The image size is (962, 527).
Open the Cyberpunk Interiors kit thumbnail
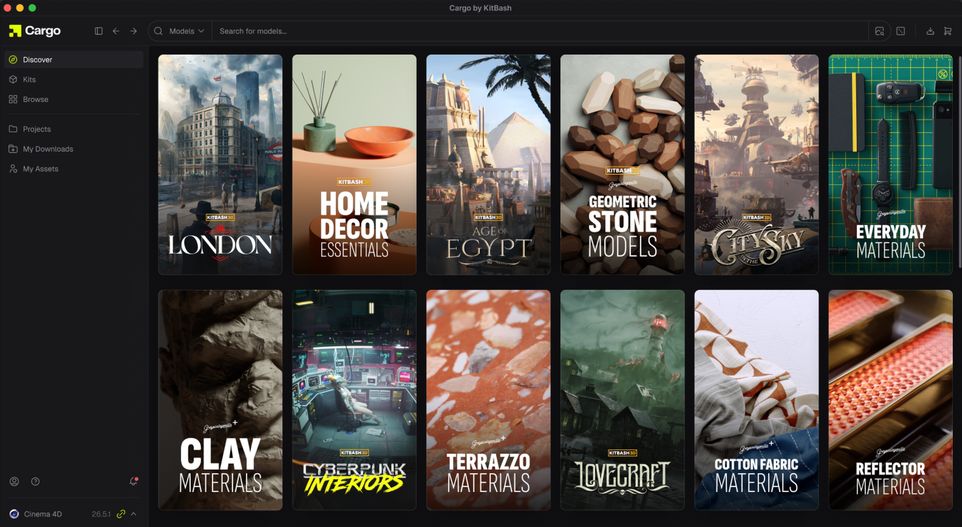pyautogui.click(x=354, y=400)
